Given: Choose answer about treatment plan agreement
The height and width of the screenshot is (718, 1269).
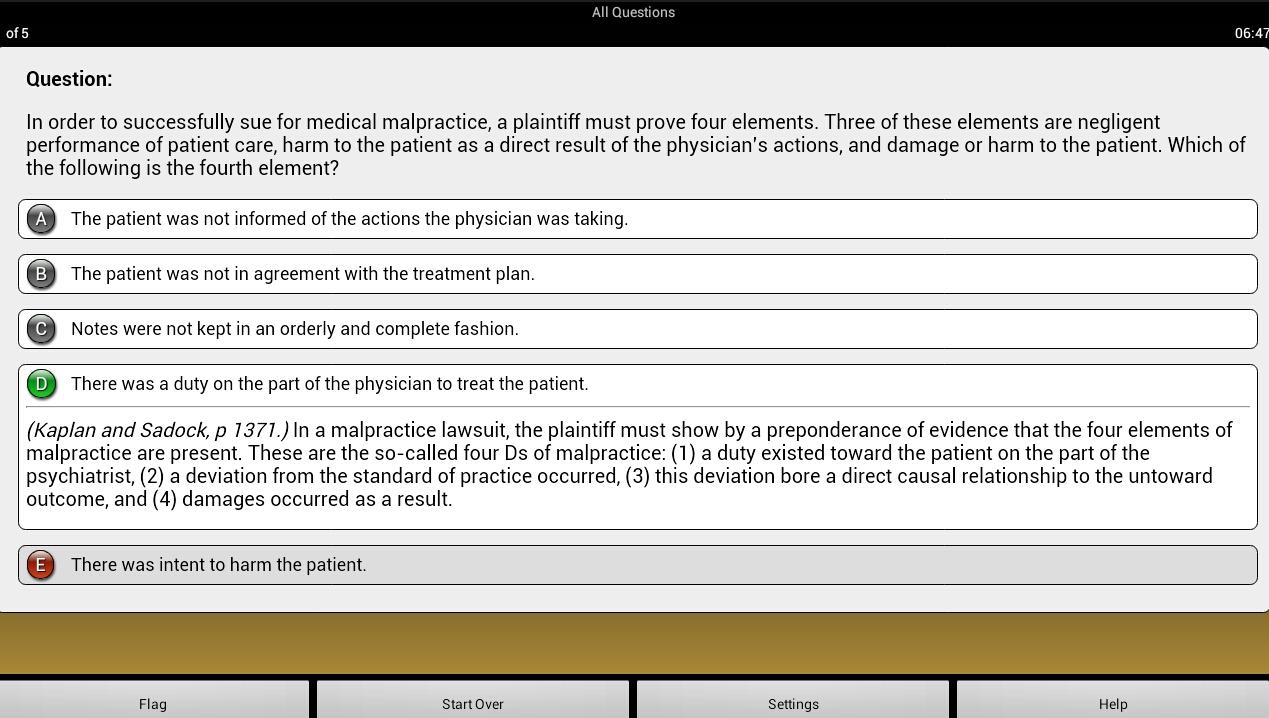Looking at the screenshot, I should click(x=637, y=274).
